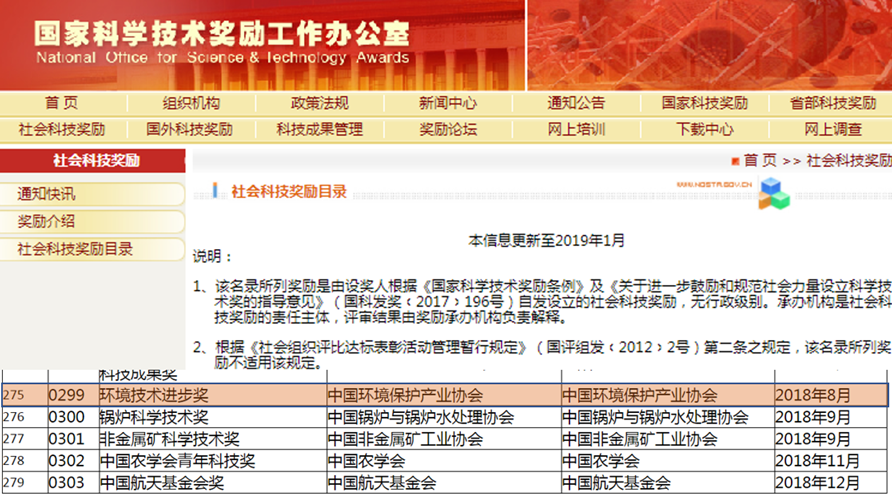Open 通知快讯 in the left sidebar
The width and height of the screenshot is (892, 504).
pyautogui.click(x=92, y=194)
